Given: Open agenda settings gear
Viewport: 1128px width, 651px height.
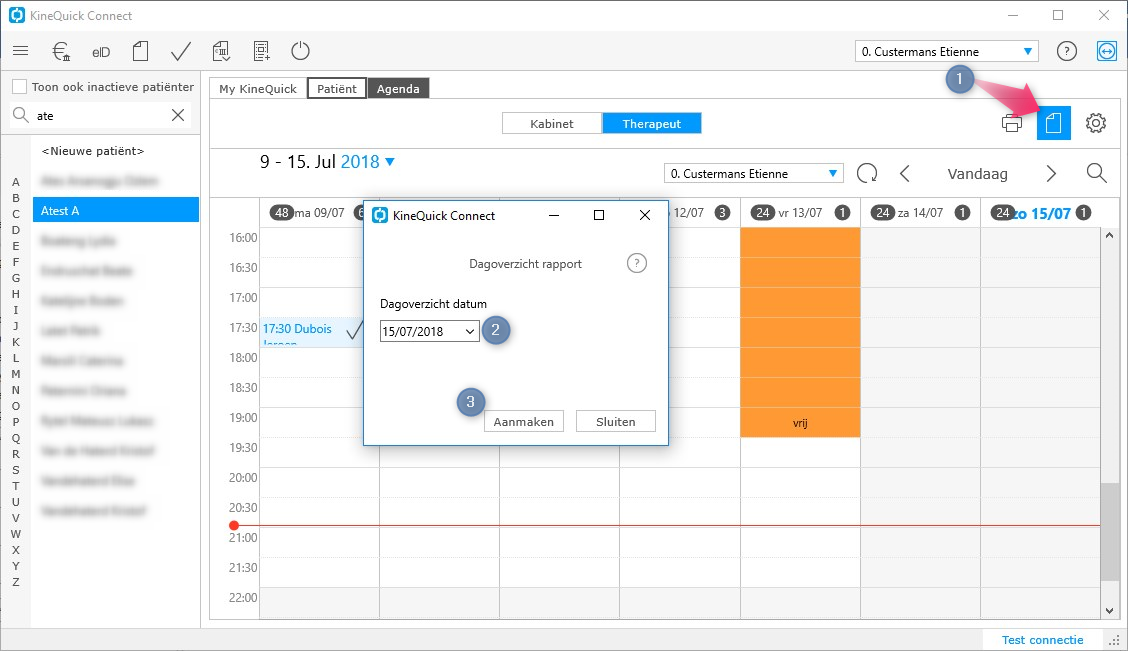Looking at the screenshot, I should 1096,123.
